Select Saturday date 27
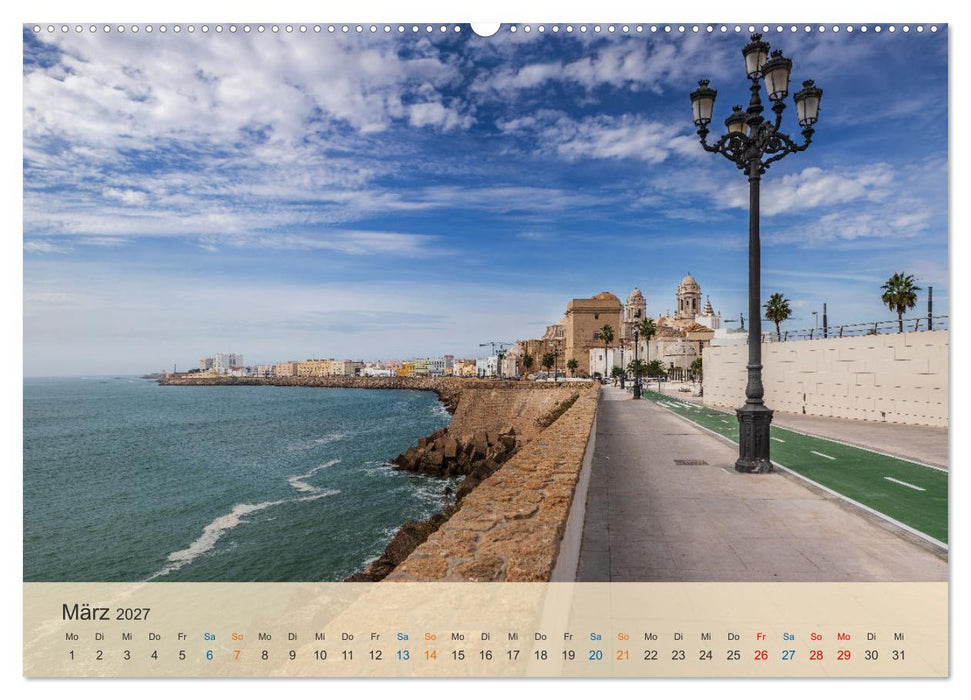Screen dimensions: 971x700 click(788, 655)
